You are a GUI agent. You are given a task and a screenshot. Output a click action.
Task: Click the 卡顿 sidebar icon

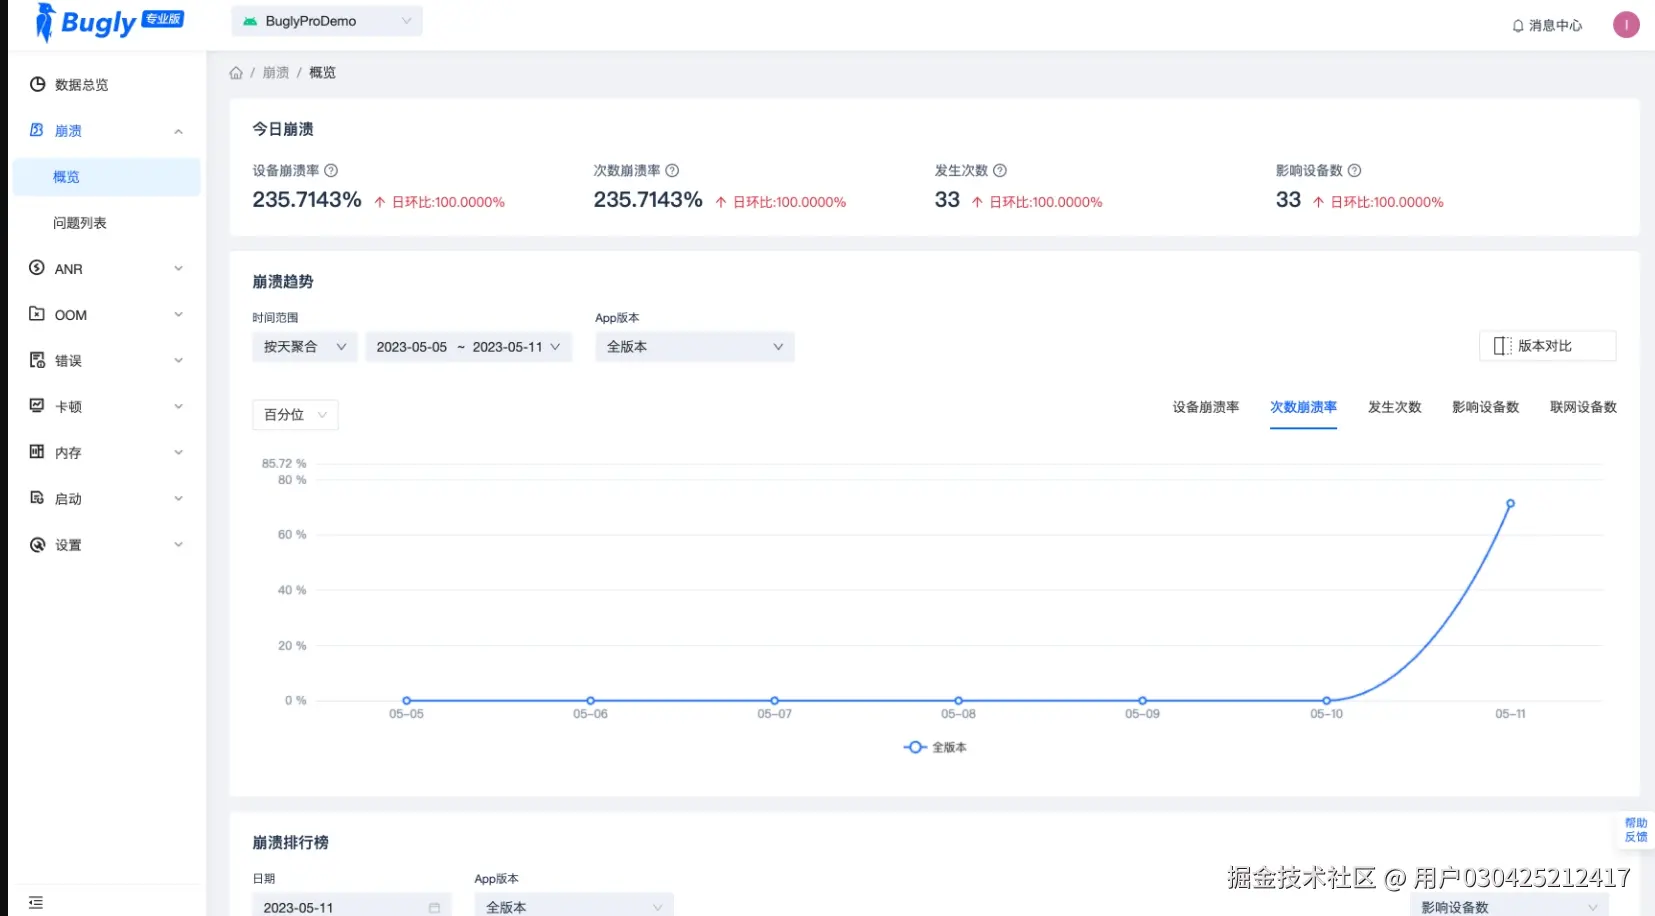pyautogui.click(x=37, y=406)
